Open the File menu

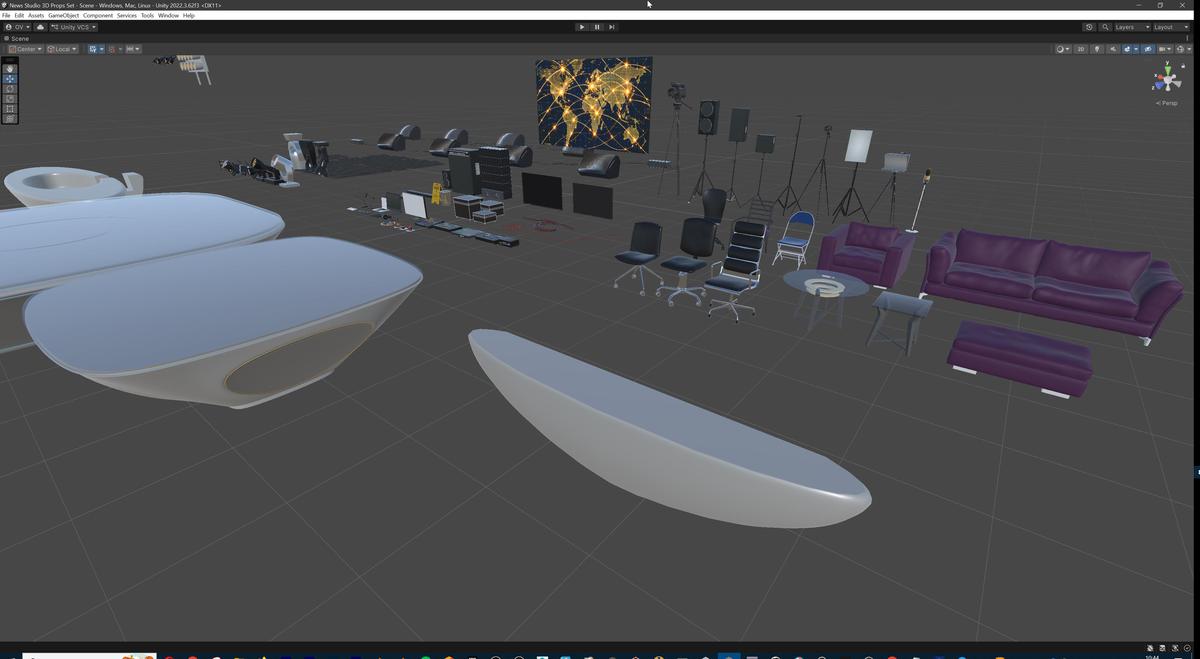point(6,16)
